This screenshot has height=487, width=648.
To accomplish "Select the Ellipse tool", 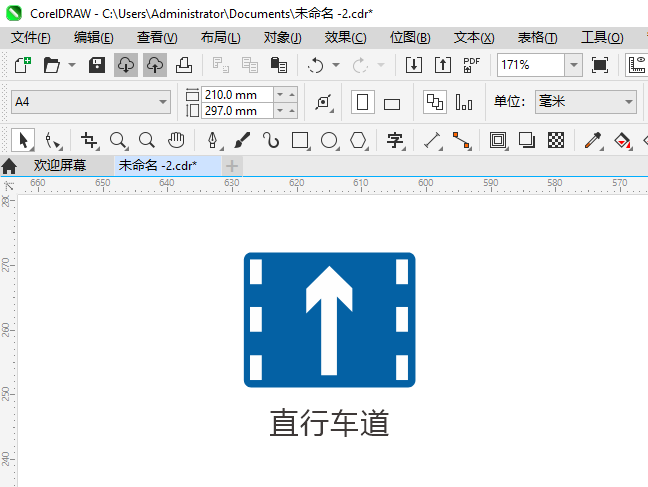I will pyautogui.click(x=329, y=141).
